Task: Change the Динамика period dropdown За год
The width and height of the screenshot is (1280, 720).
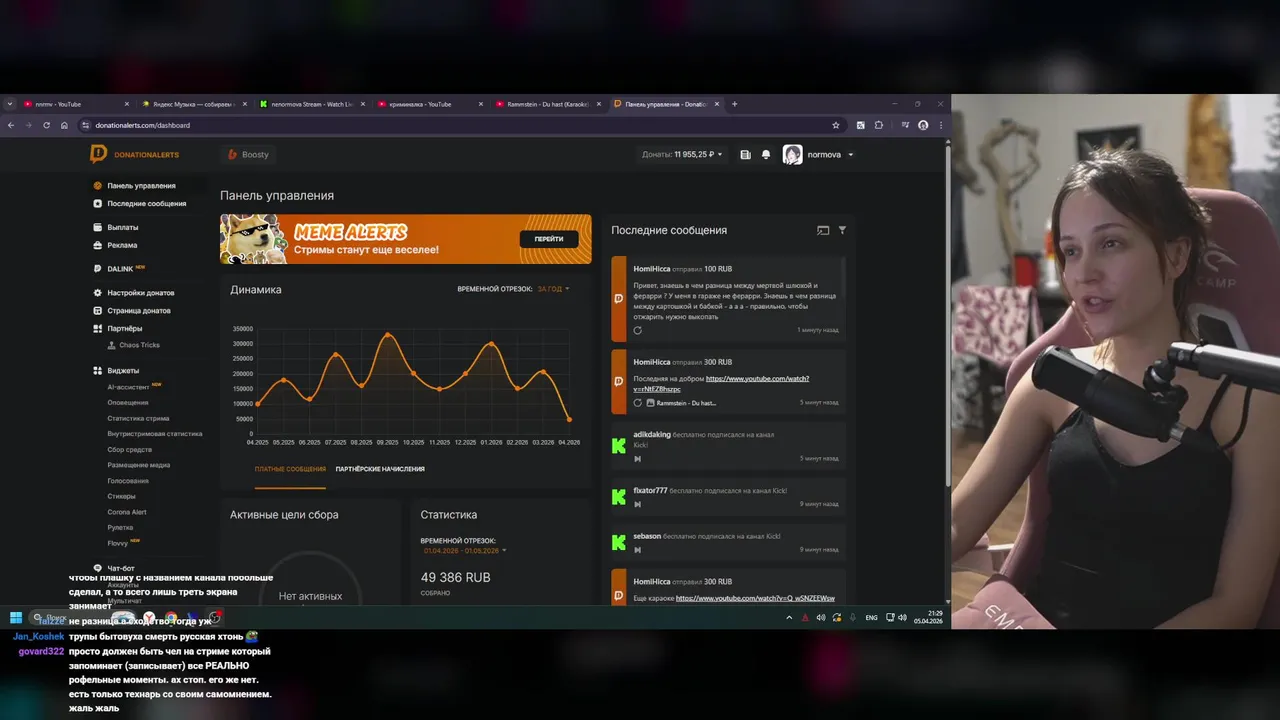Action: click(x=553, y=289)
